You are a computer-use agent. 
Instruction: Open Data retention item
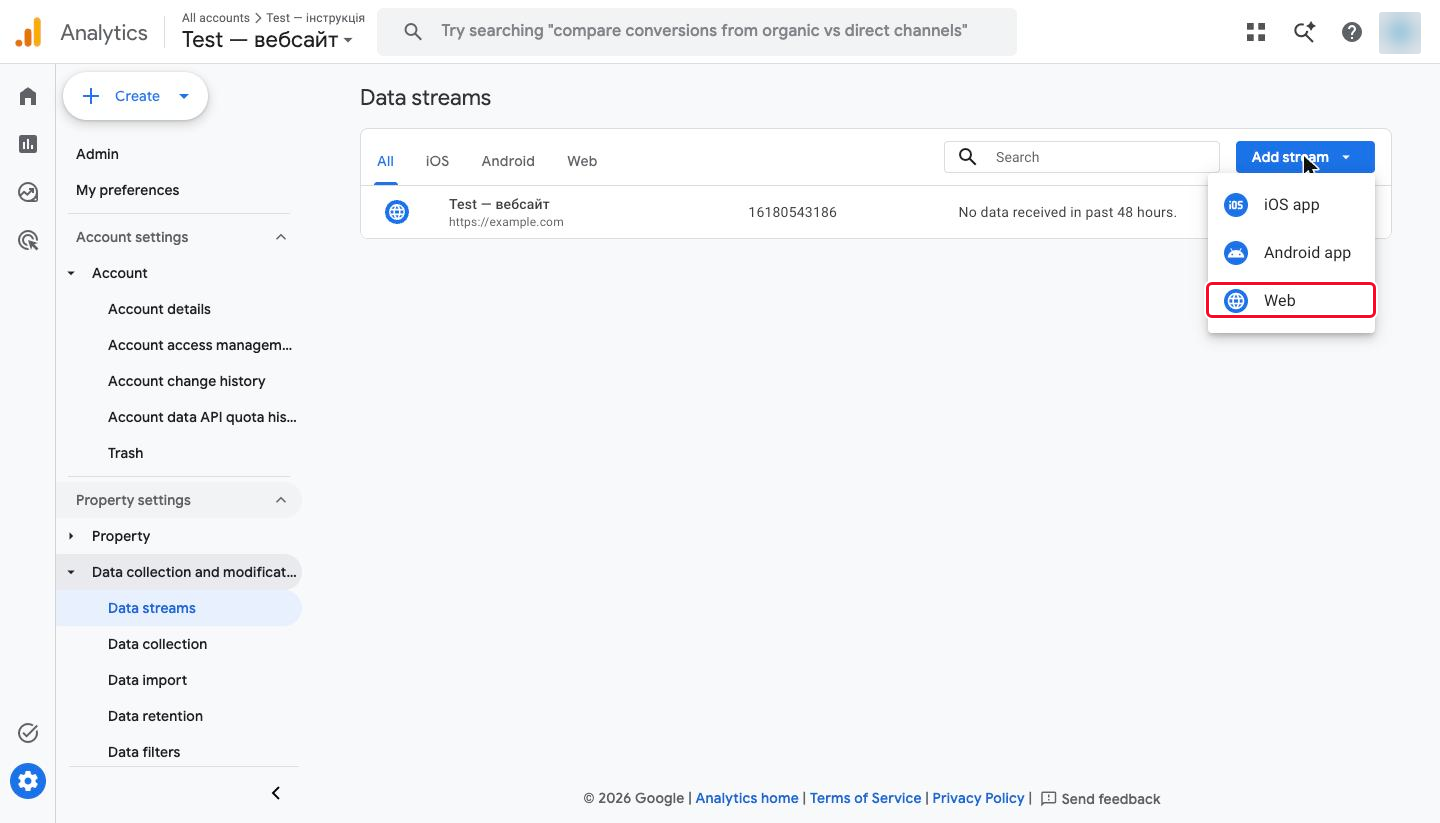point(155,716)
